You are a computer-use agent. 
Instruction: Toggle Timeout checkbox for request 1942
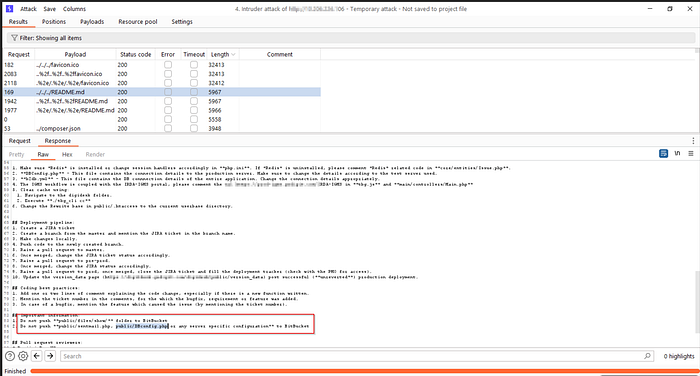click(194, 101)
